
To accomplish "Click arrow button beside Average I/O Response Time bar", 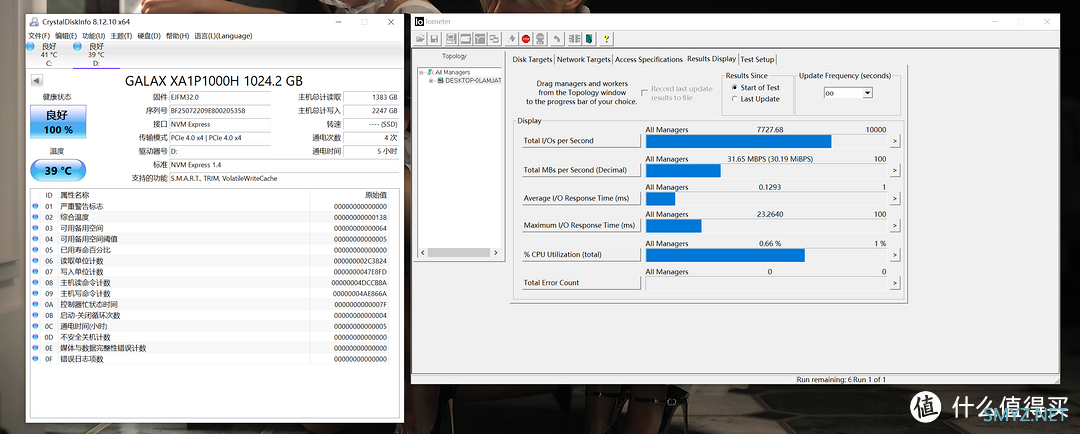I will pos(895,198).
